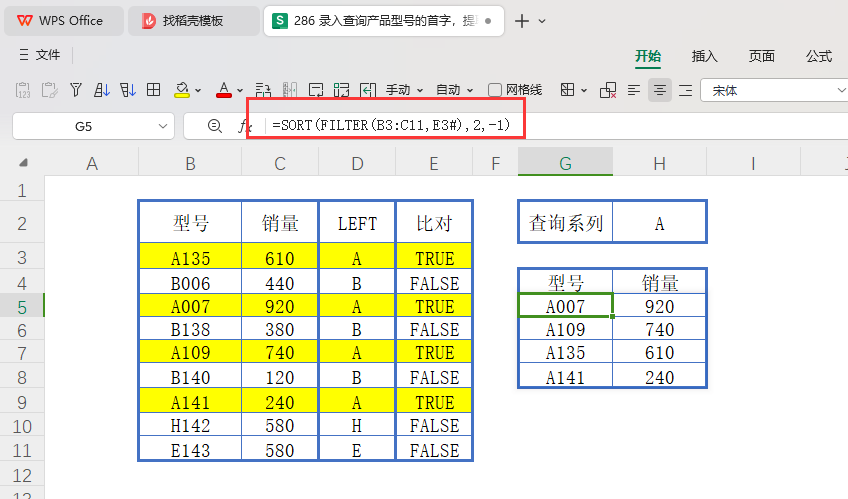Click the borders grid icon
848x499 pixels.
tap(567, 90)
